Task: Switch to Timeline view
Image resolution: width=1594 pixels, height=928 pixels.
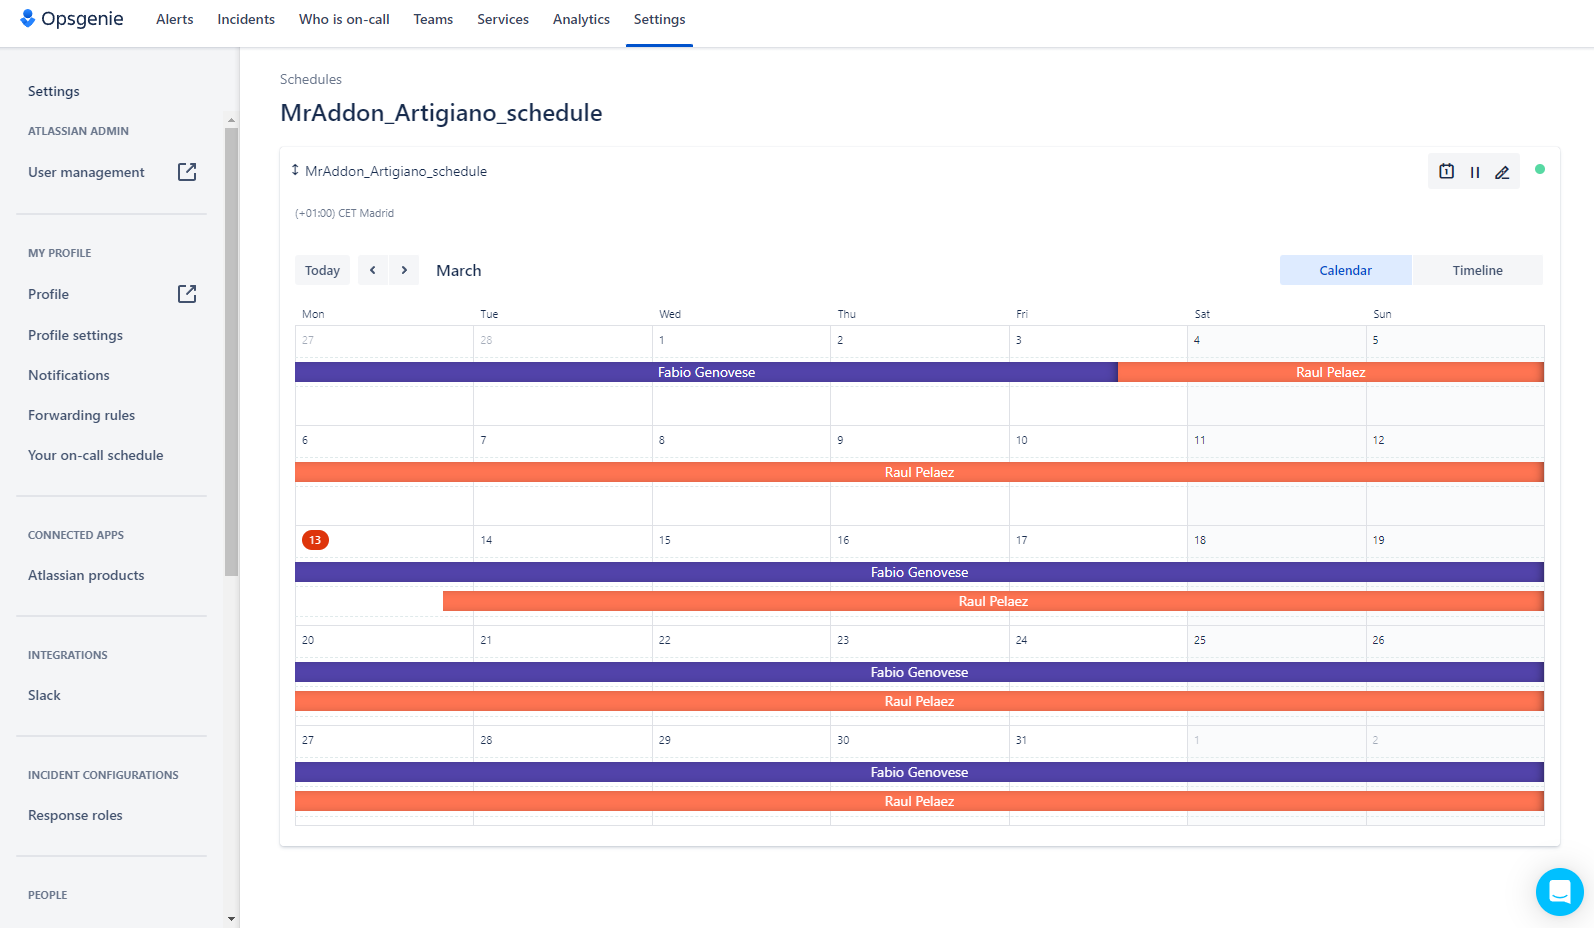Action: [x=1478, y=270]
